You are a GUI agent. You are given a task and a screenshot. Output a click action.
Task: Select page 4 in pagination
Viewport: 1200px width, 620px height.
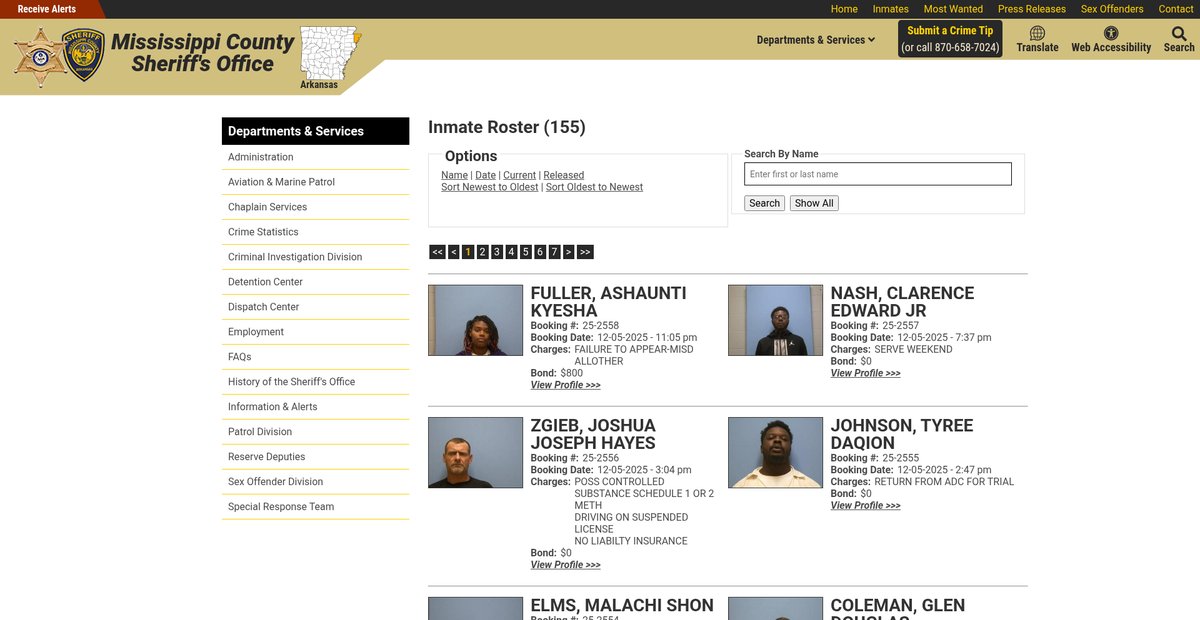511,252
